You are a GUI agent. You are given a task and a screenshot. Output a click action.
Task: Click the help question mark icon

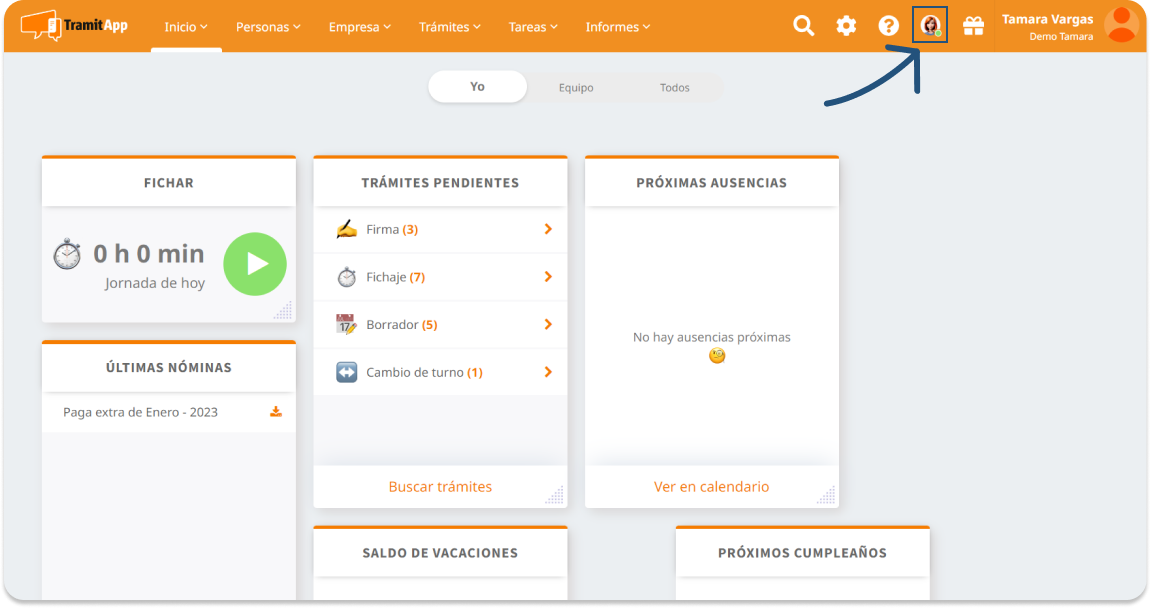coord(888,26)
